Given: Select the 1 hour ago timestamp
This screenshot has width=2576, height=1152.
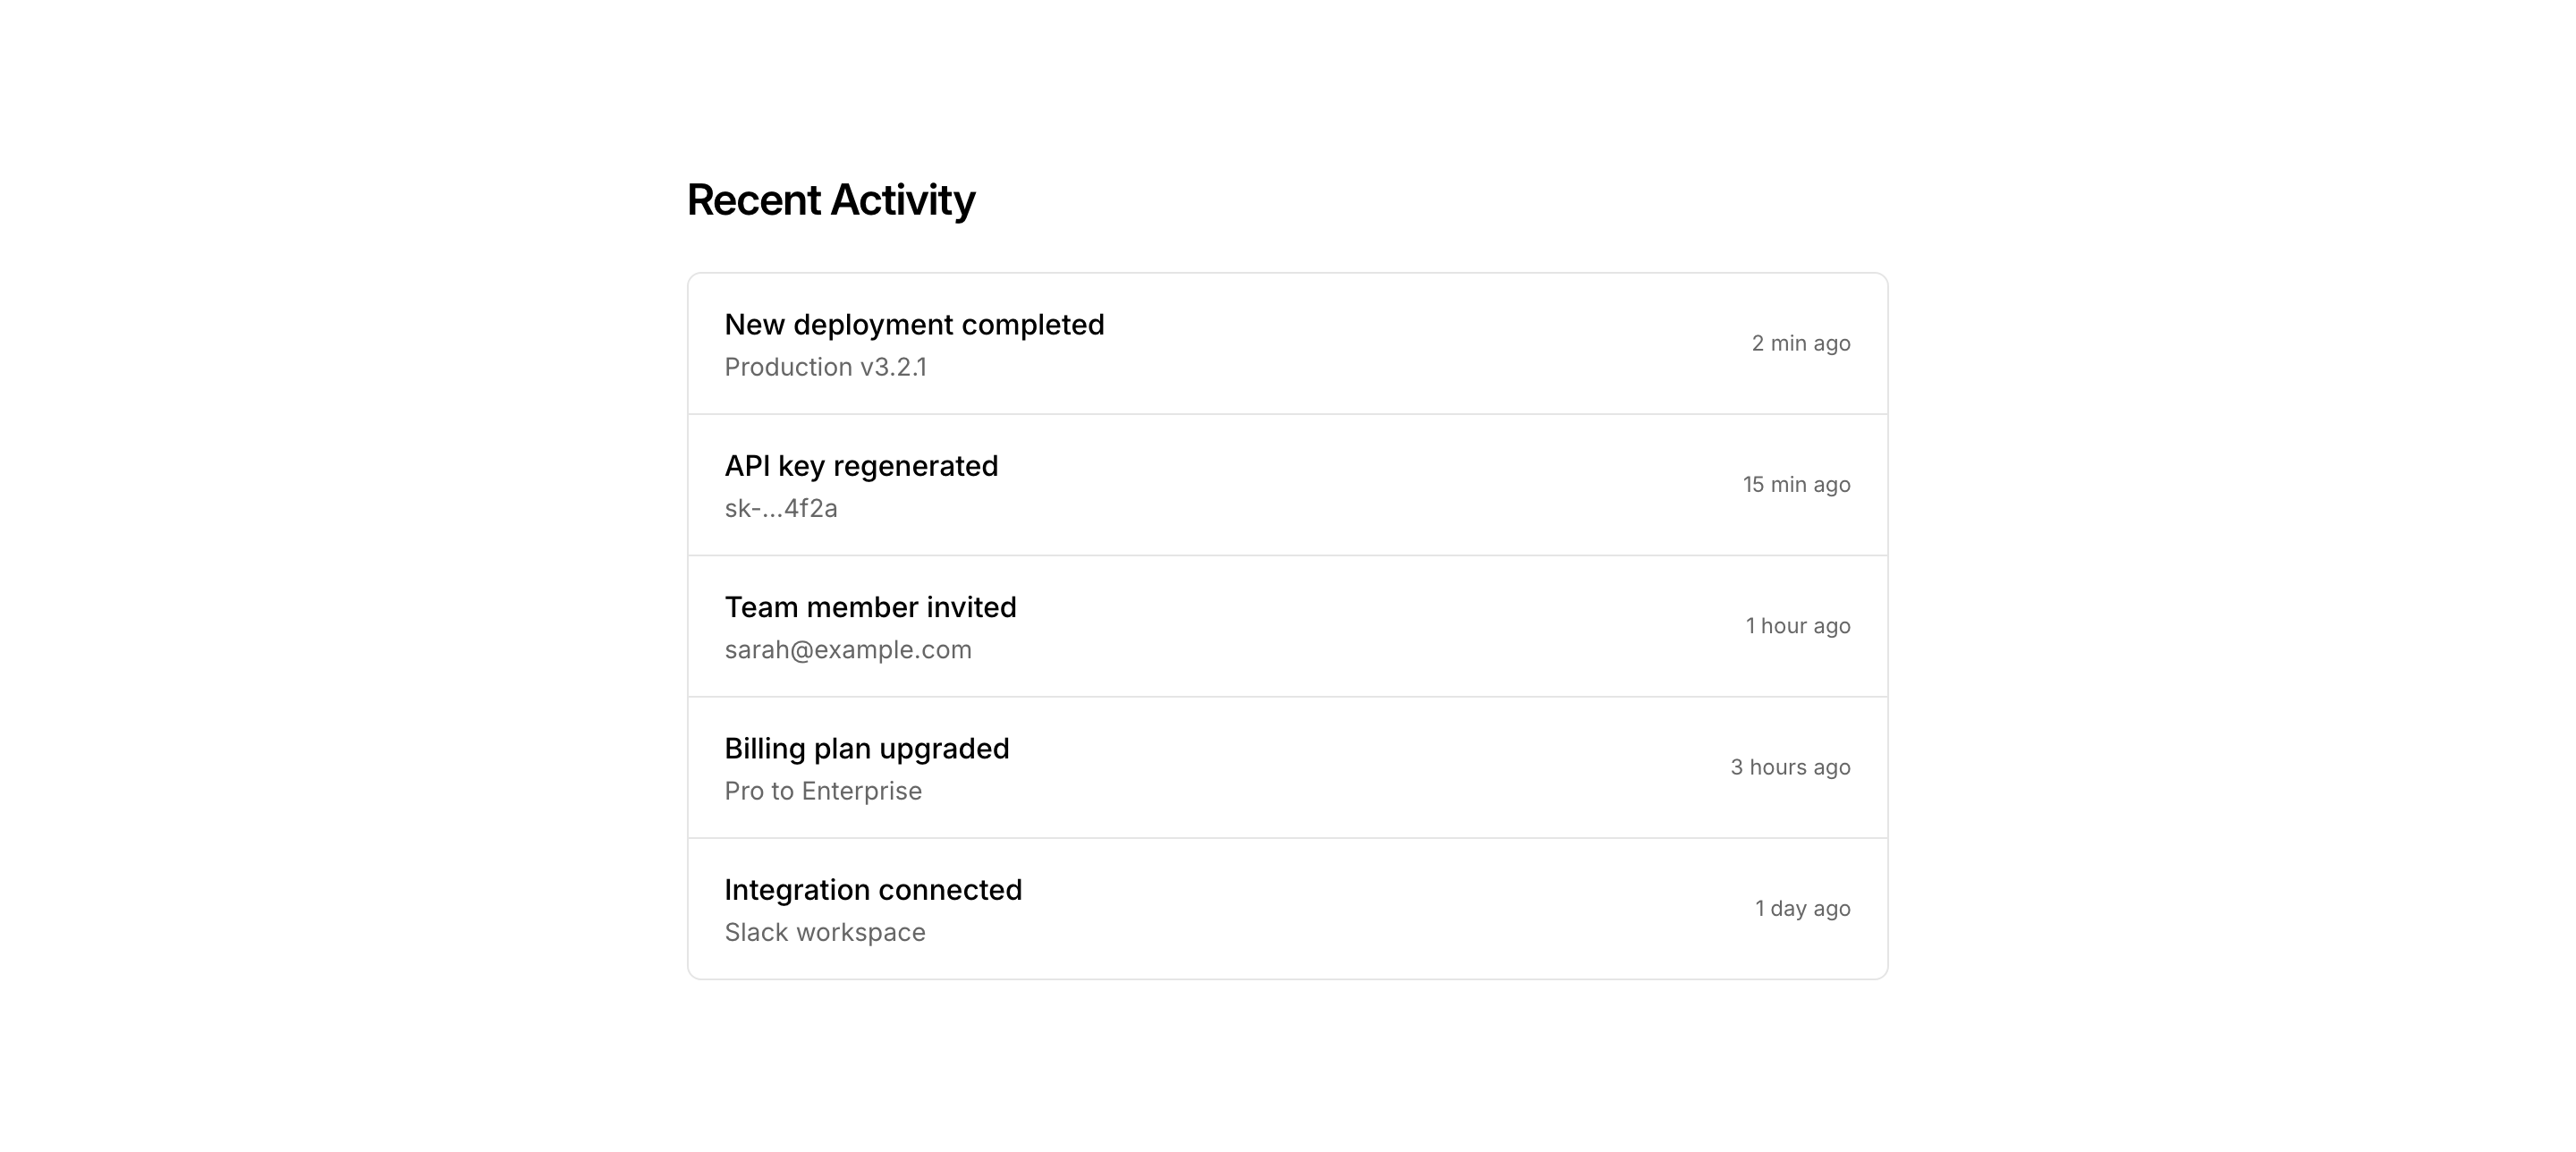Looking at the screenshot, I should tap(1797, 626).
